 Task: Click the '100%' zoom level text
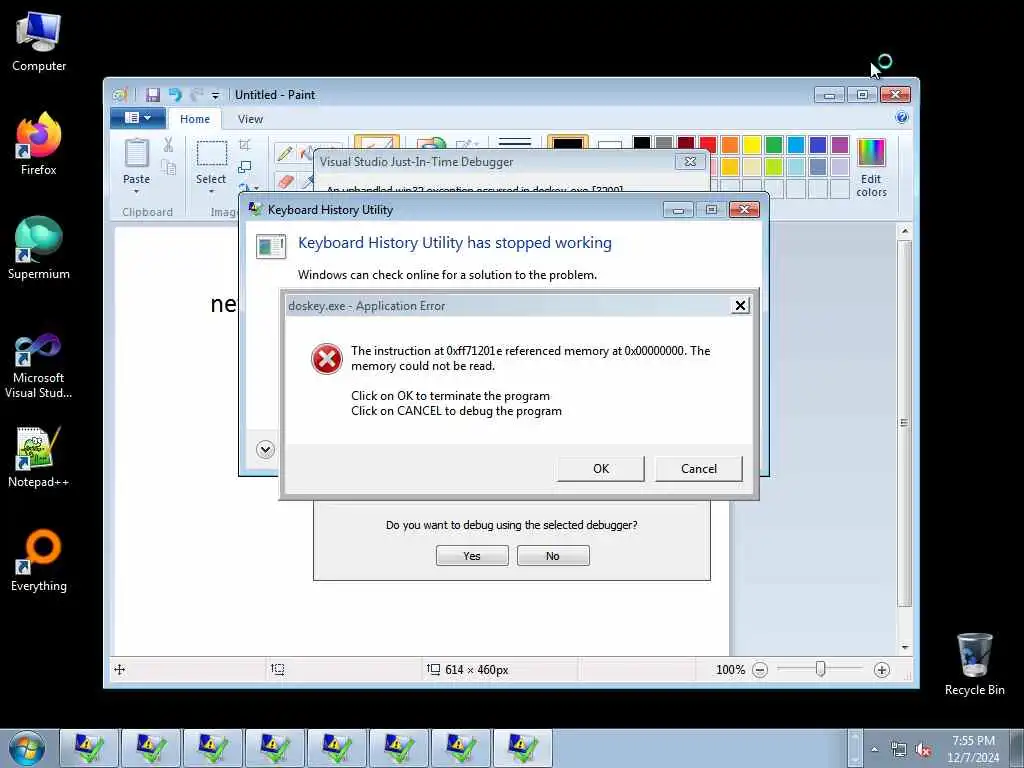pos(730,670)
